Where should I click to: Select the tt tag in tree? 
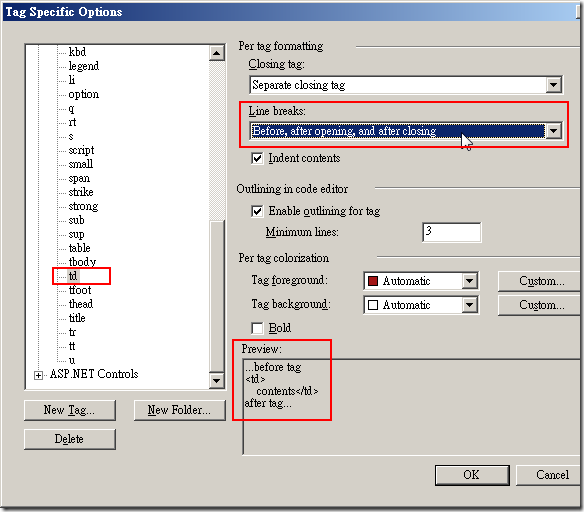72,346
